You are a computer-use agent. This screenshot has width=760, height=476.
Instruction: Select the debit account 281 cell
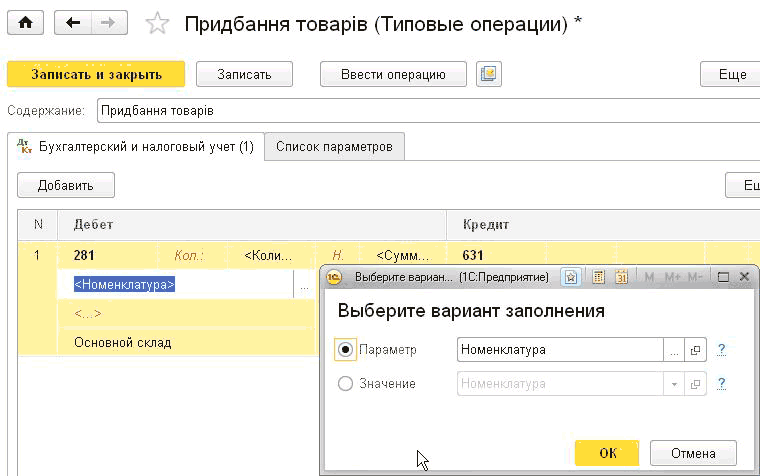coord(108,255)
